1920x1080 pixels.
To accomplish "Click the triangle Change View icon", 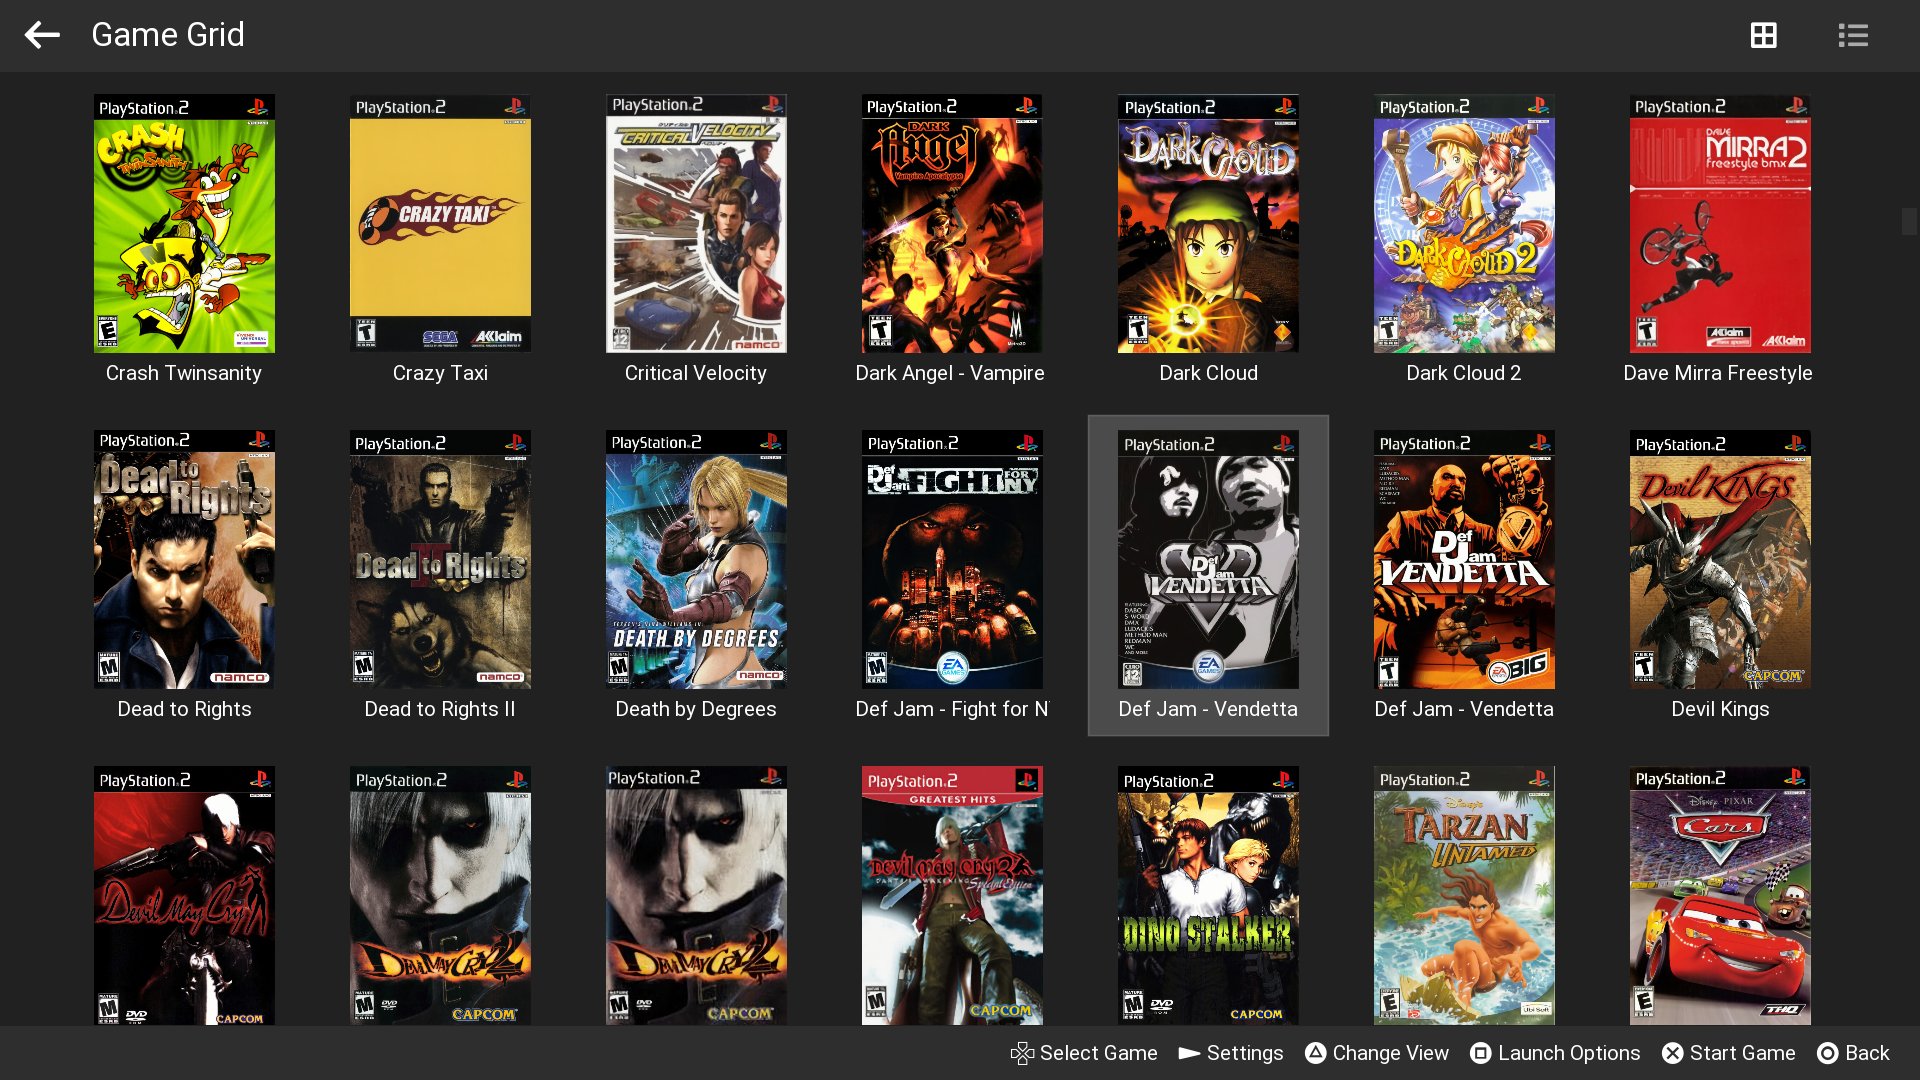I will click(x=1316, y=1053).
